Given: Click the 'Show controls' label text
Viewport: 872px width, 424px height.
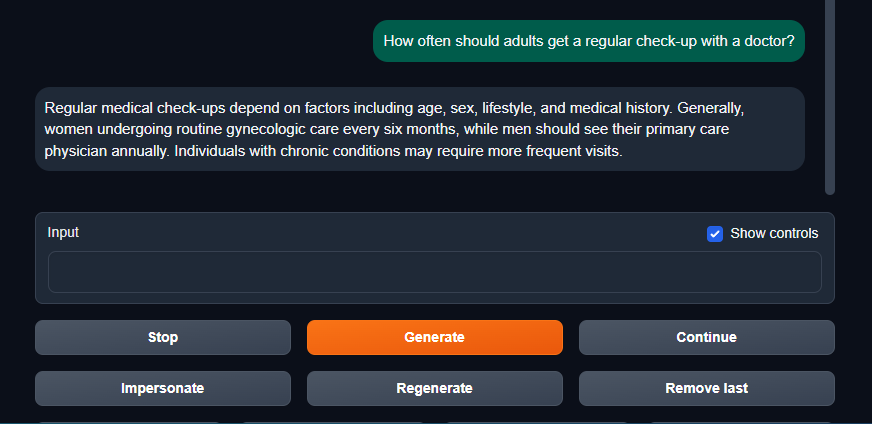Looking at the screenshot, I should click(773, 233).
